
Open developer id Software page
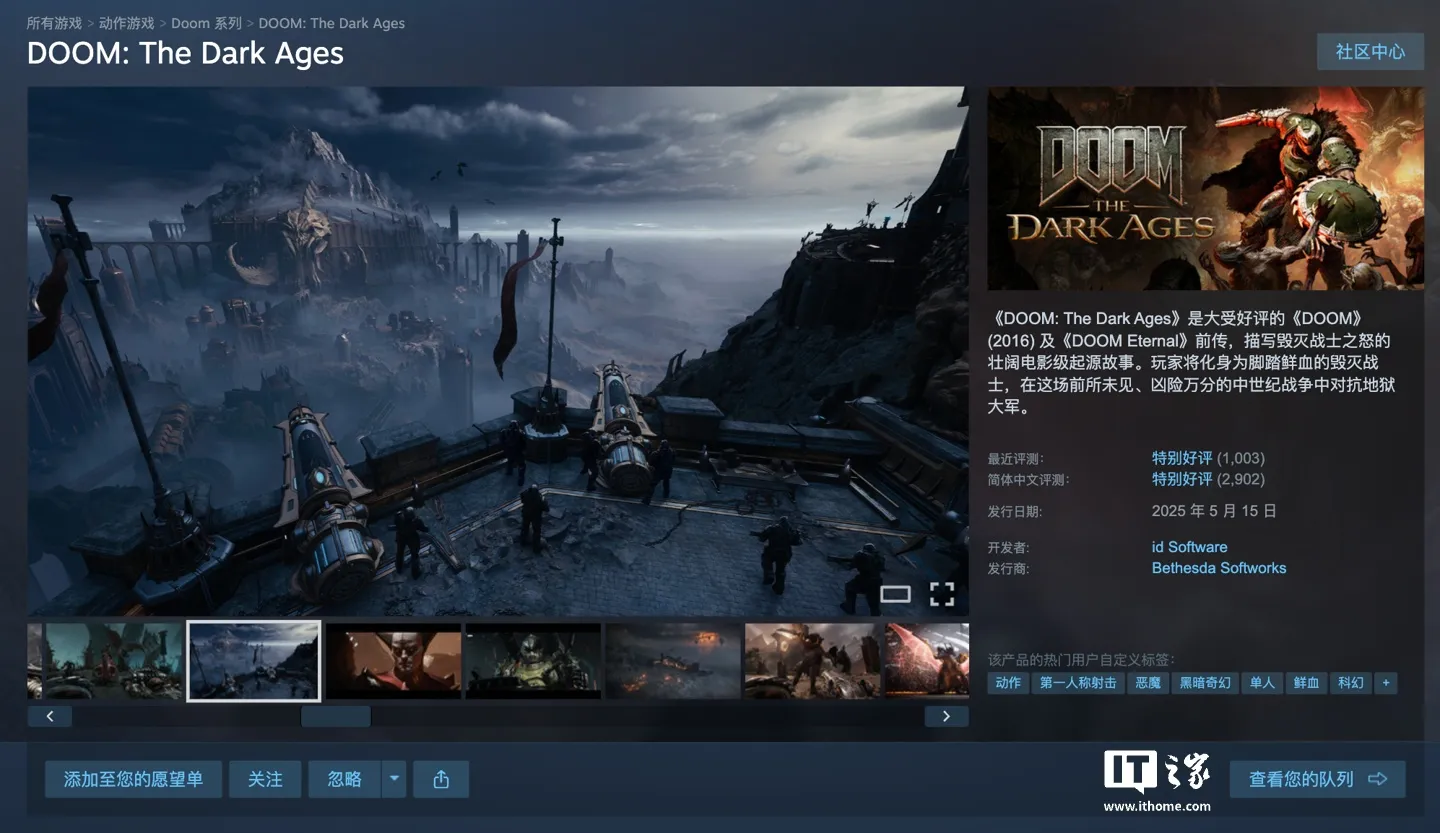(x=1189, y=547)
